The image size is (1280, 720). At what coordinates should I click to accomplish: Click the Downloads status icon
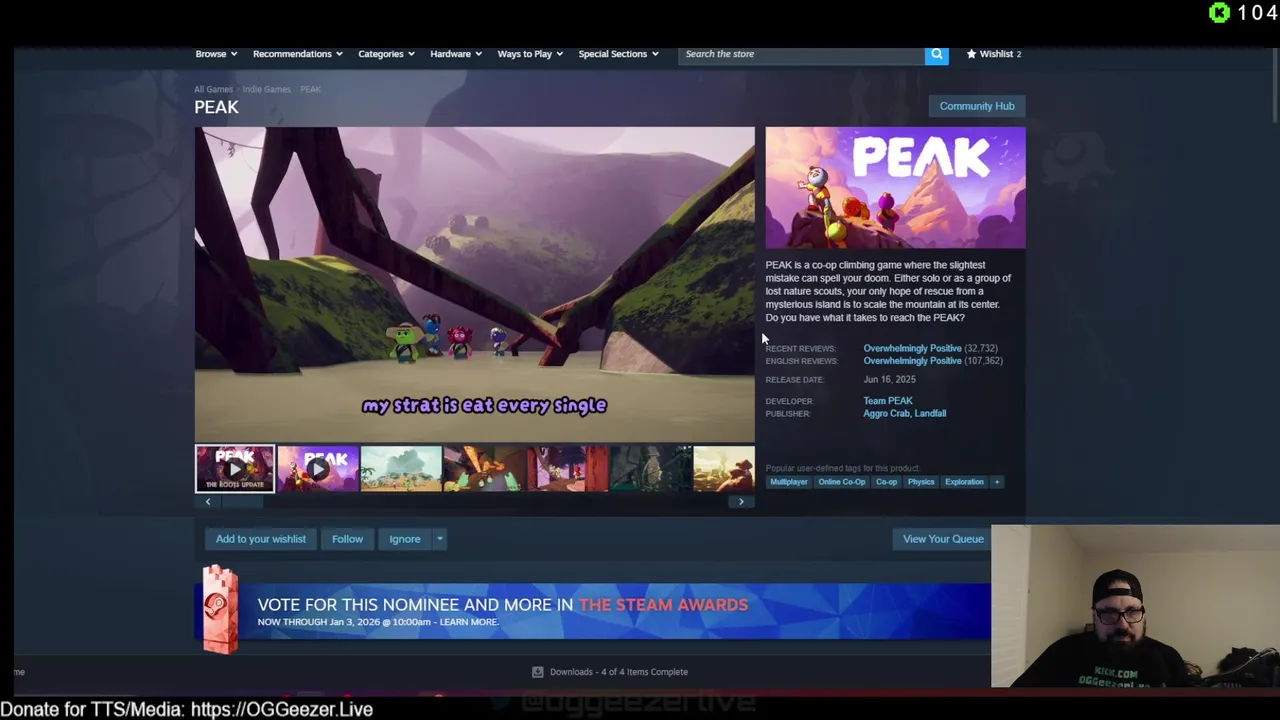537,672
